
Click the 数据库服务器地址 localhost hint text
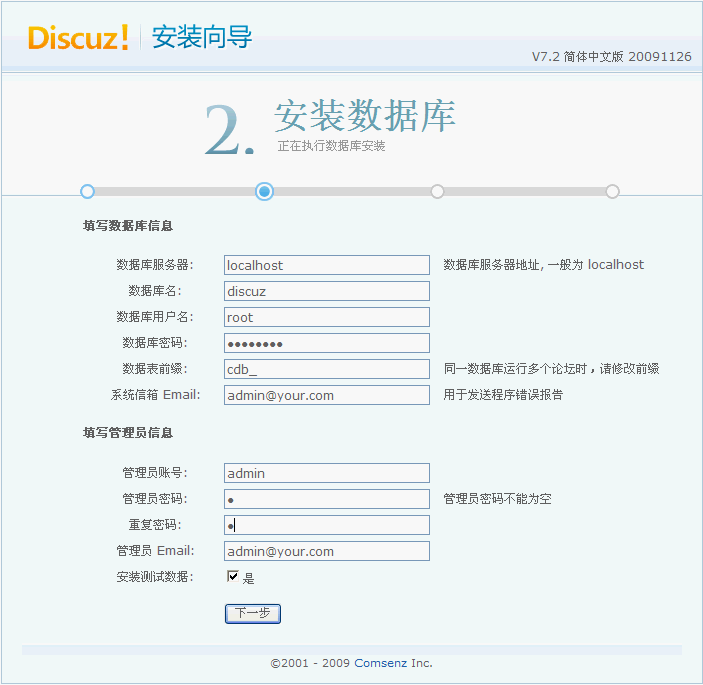pyautogui.click(x=543, y=264)
